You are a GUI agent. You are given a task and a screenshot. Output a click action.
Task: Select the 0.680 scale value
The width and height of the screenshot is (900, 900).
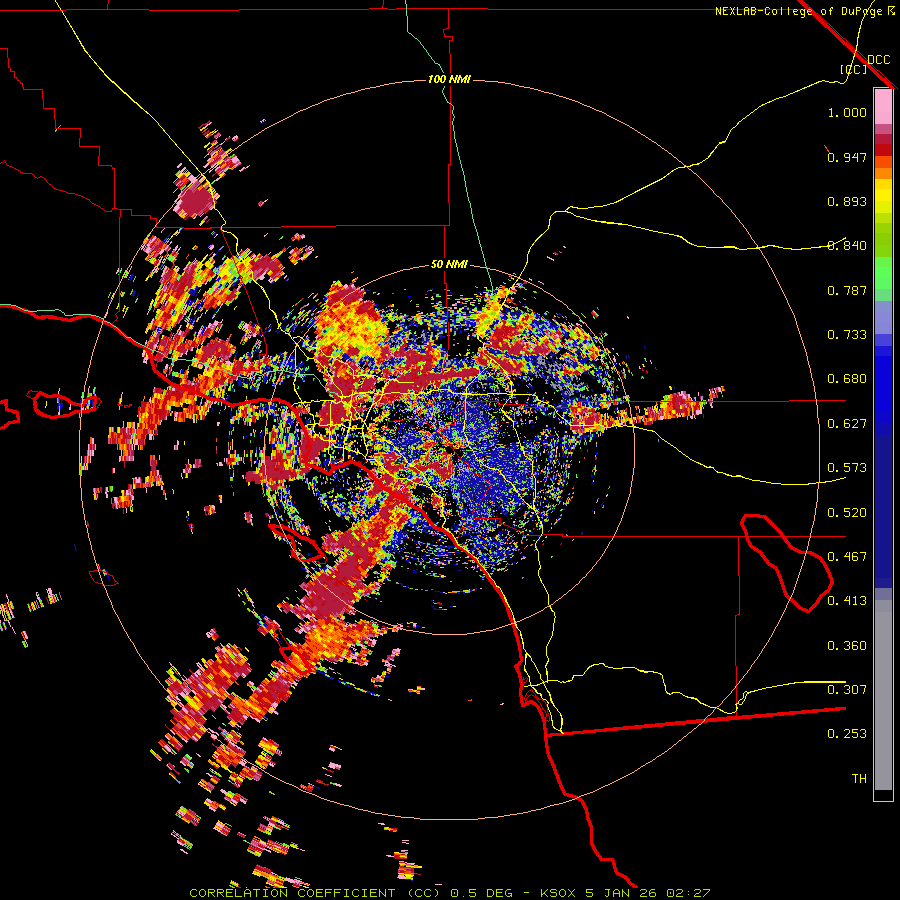(847, 379)
